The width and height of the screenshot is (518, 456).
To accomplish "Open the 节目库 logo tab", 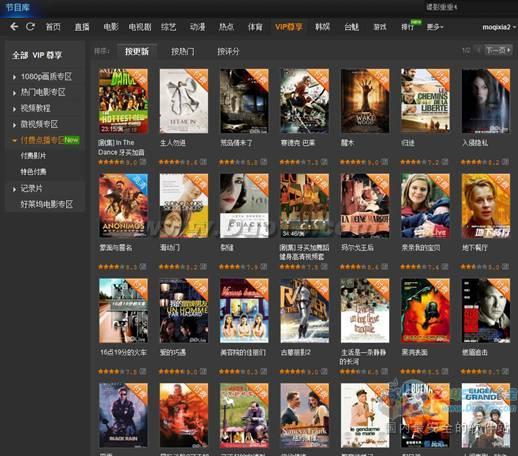I will [x=18, y=7].
